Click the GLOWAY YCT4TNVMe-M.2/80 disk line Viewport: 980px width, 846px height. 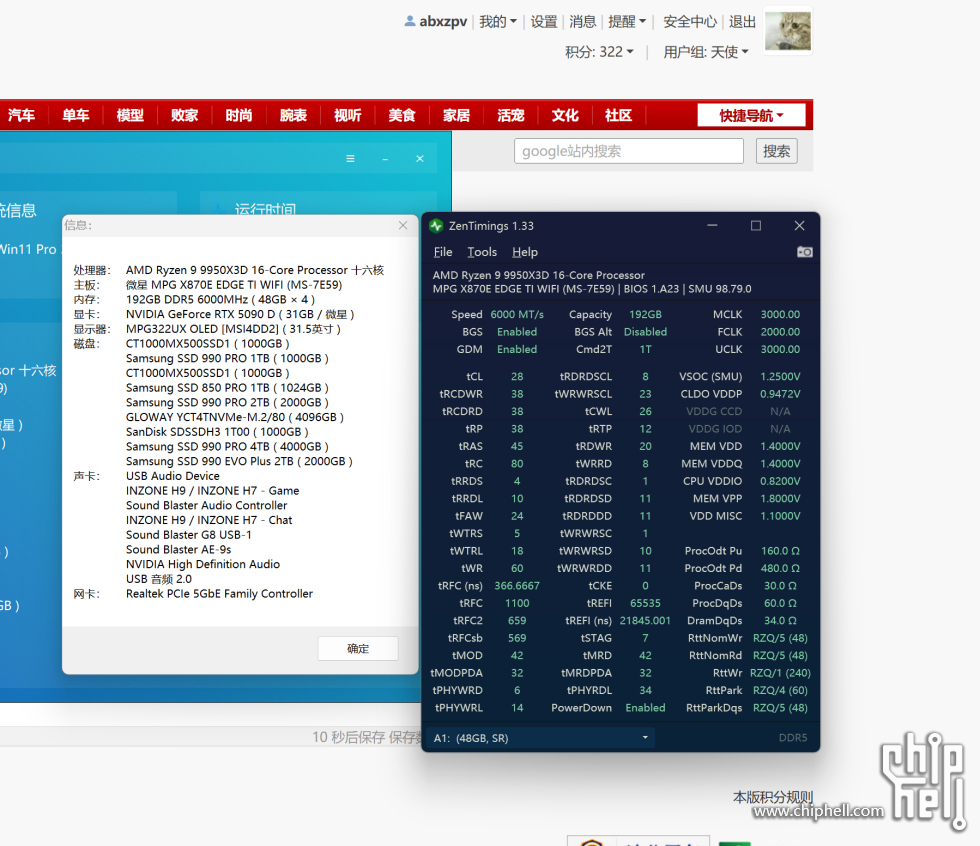point(235,417)
